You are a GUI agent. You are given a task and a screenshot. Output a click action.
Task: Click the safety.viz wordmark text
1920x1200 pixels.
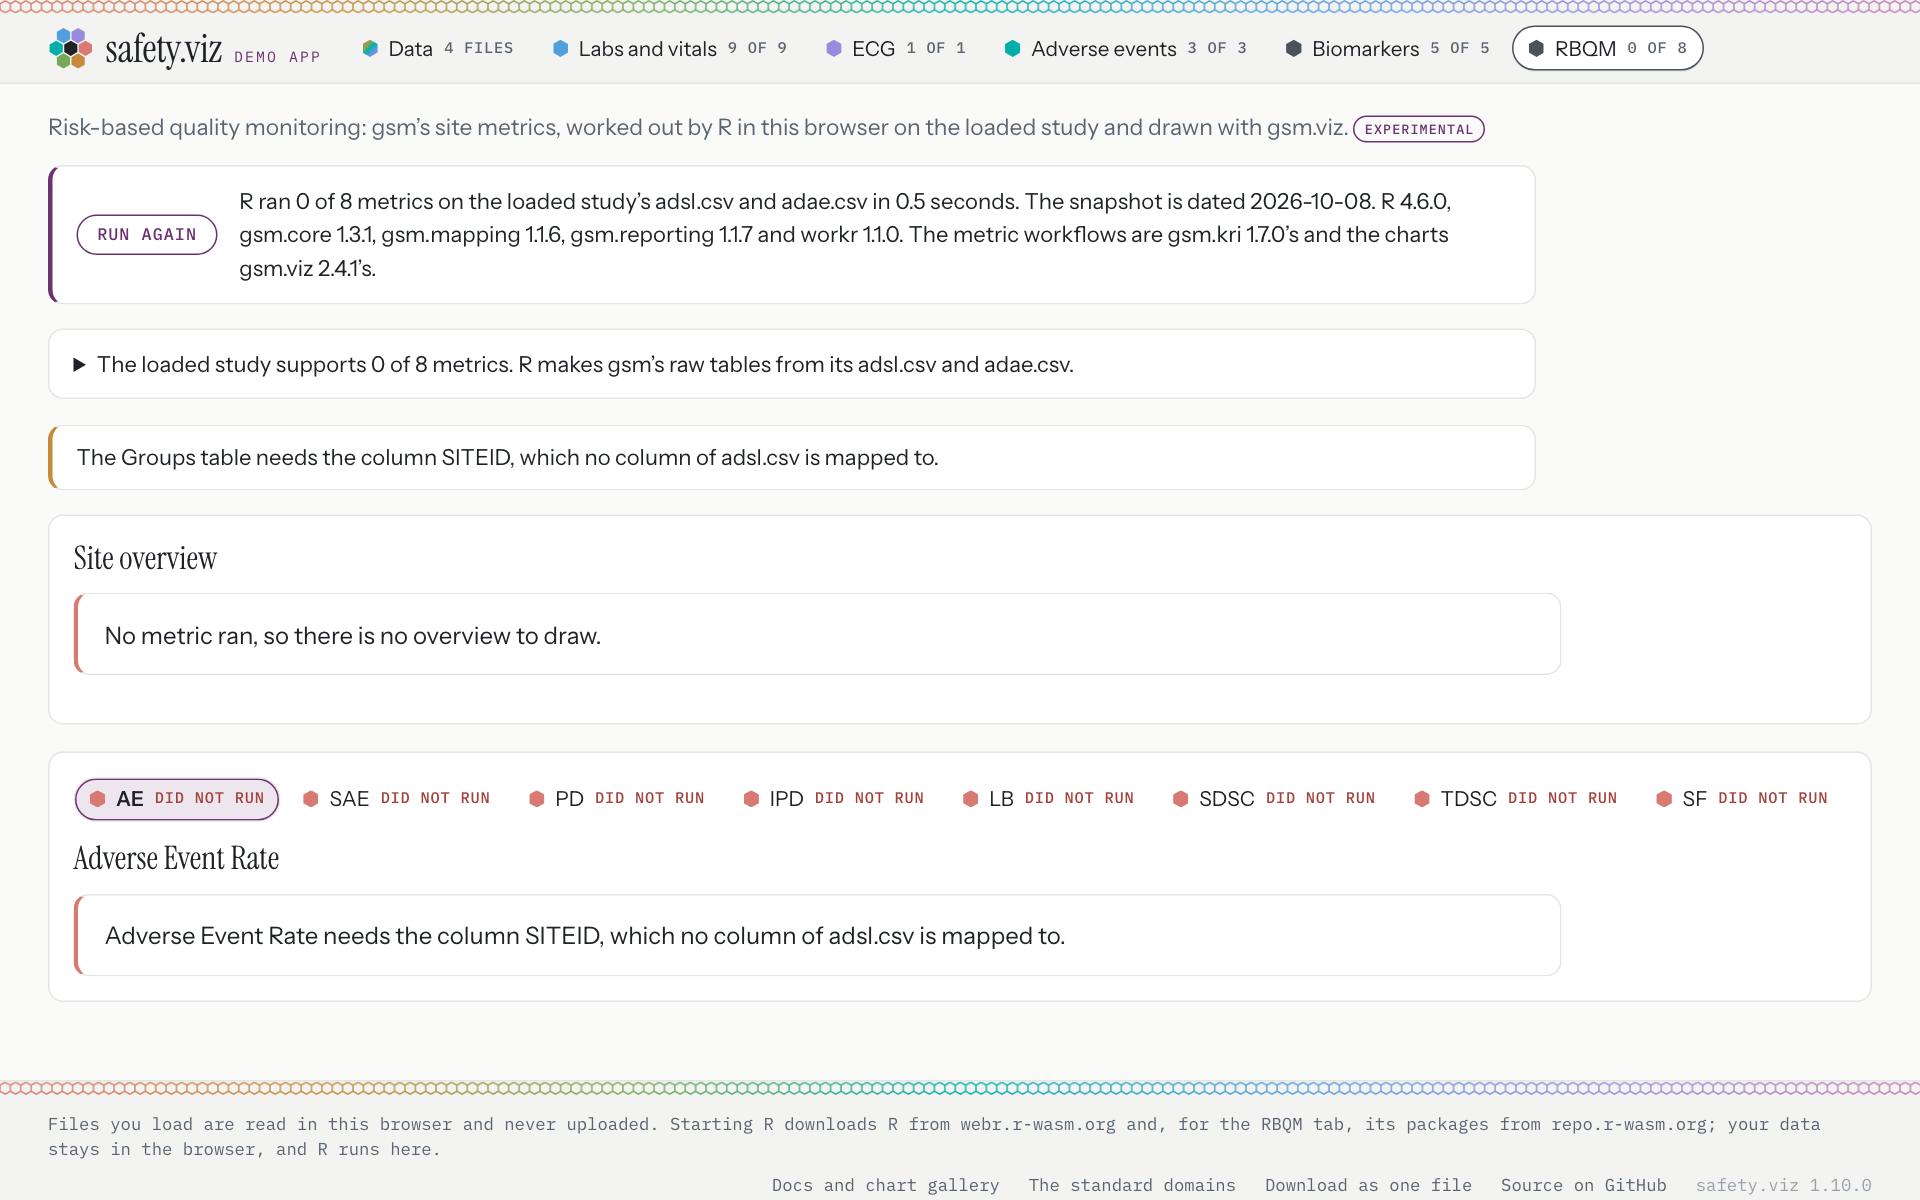click(x=164, y=49)
